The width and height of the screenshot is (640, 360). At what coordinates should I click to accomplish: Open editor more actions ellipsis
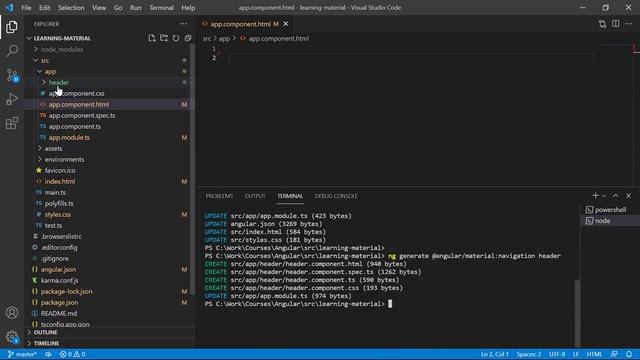pyautogui.click(x=629, y=24)
